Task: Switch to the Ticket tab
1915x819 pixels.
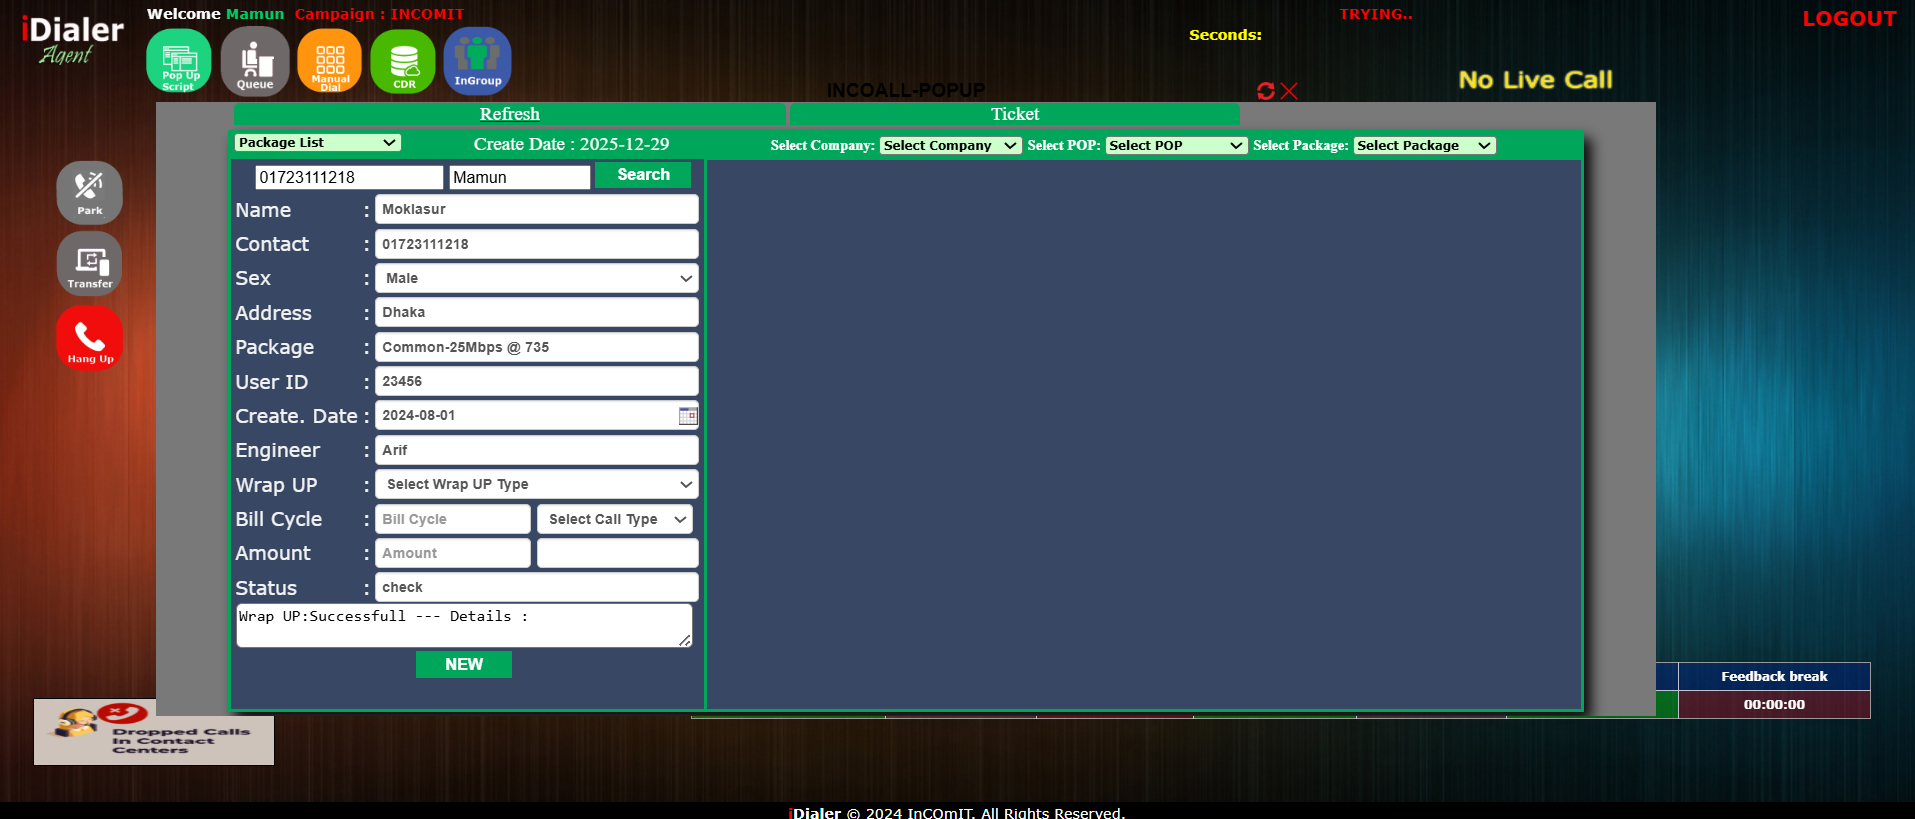Action: pos(1014,114)
